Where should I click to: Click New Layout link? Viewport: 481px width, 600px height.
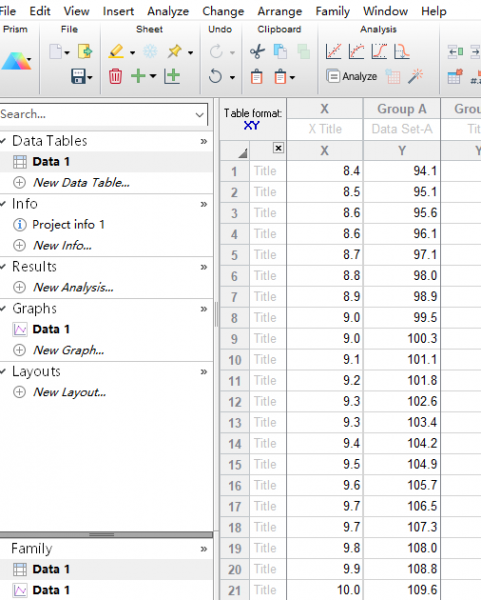[69, 392]
